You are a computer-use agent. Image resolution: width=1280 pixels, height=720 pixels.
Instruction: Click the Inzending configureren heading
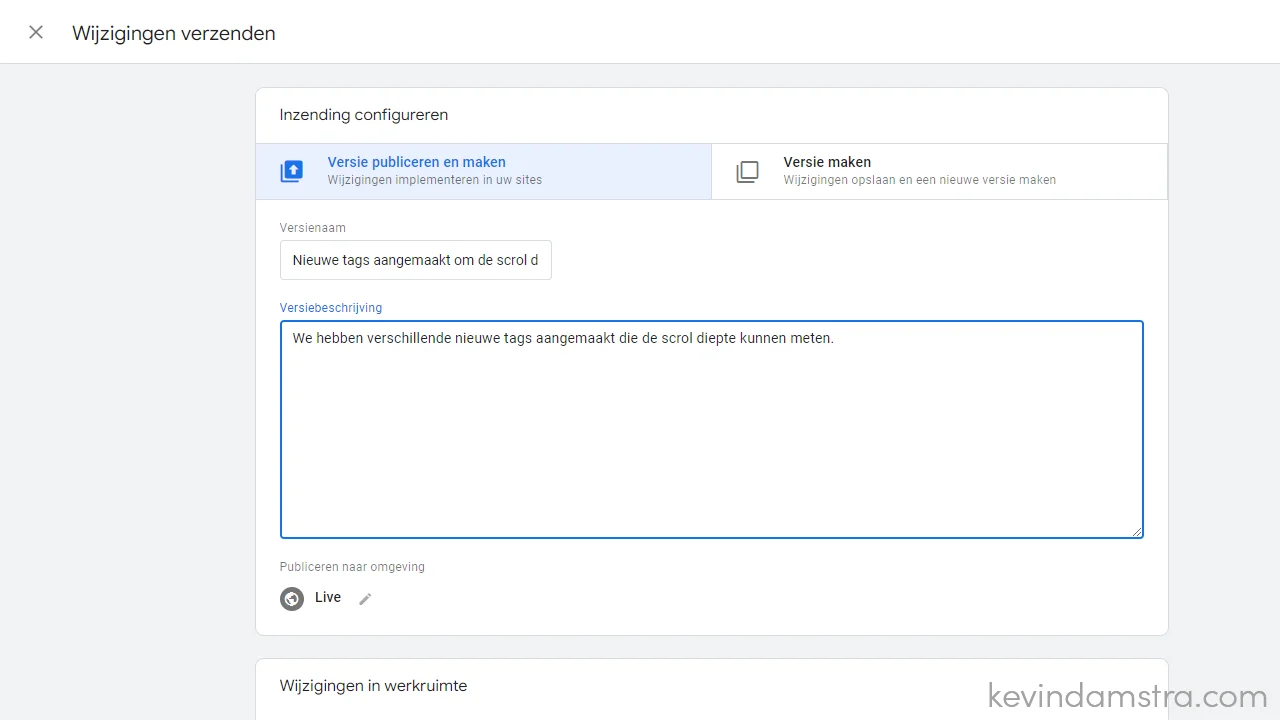[x=364, y=115]
